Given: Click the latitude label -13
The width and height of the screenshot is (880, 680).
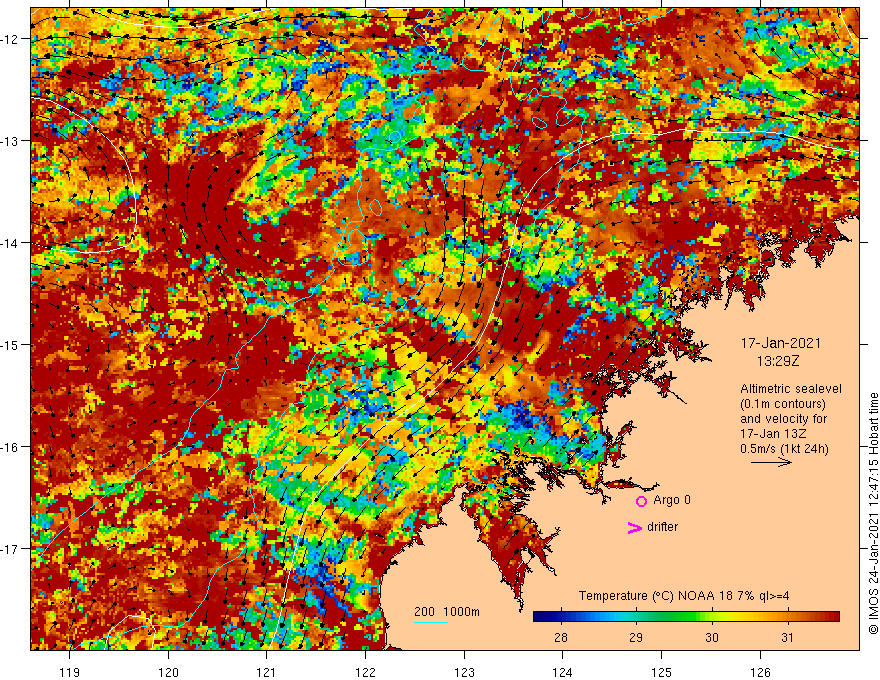Looking at the screenshot, I should click(11, 141).
